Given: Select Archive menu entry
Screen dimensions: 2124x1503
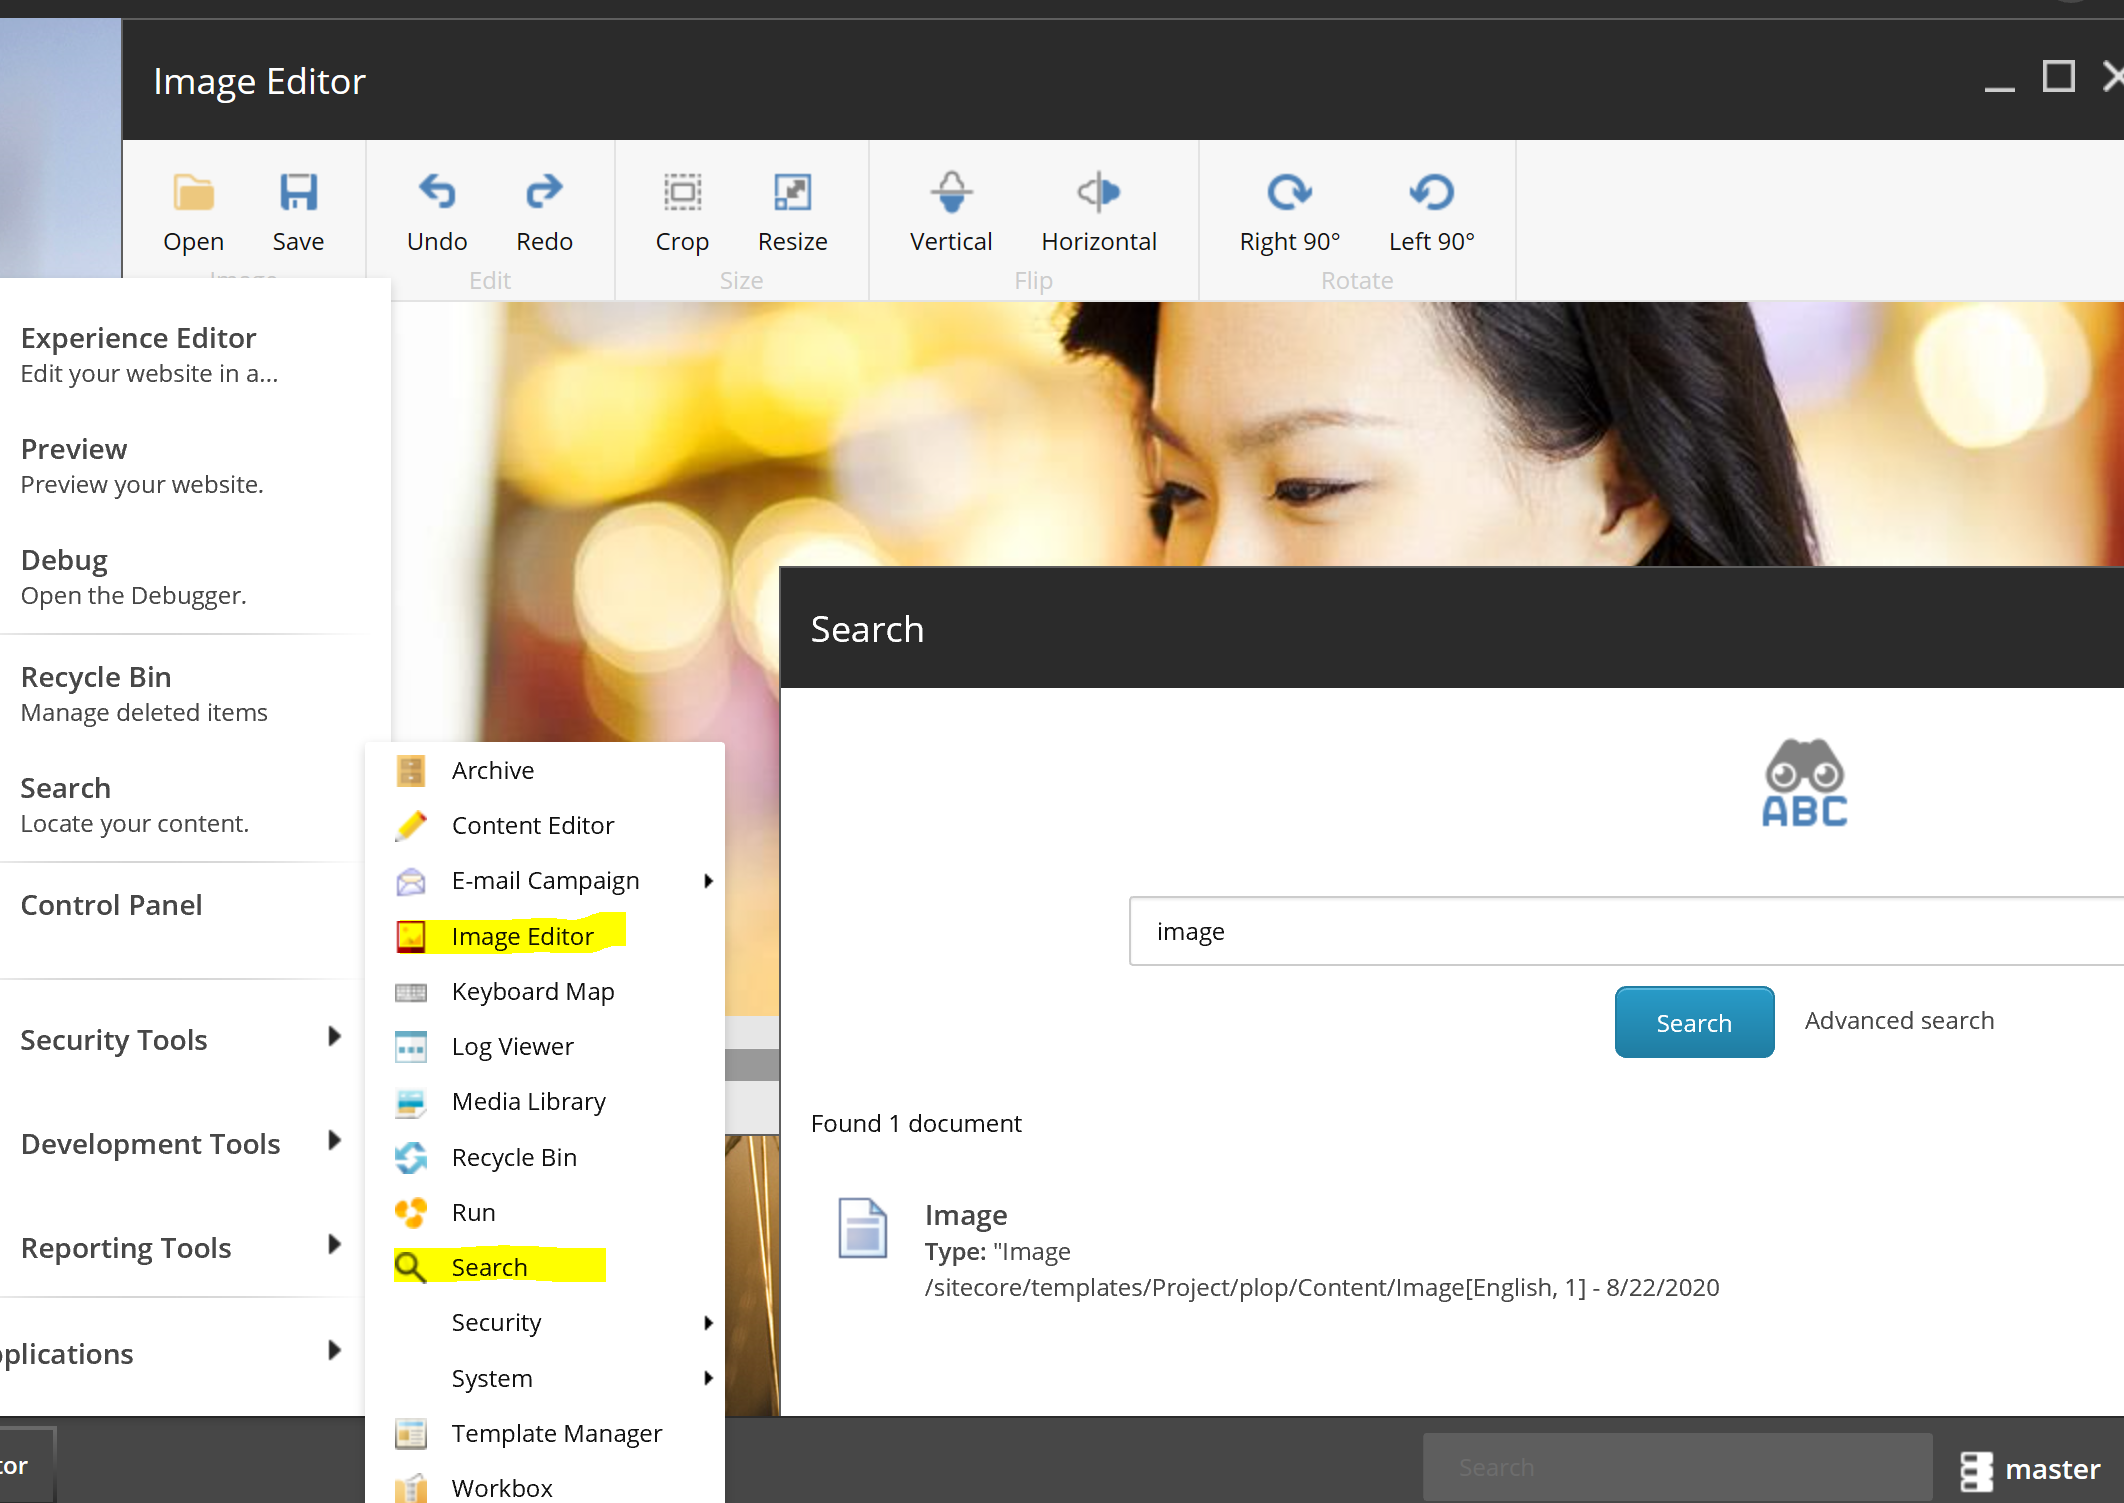Looking at the screenshot, I should pyautogui.click(x=492, y=770).
